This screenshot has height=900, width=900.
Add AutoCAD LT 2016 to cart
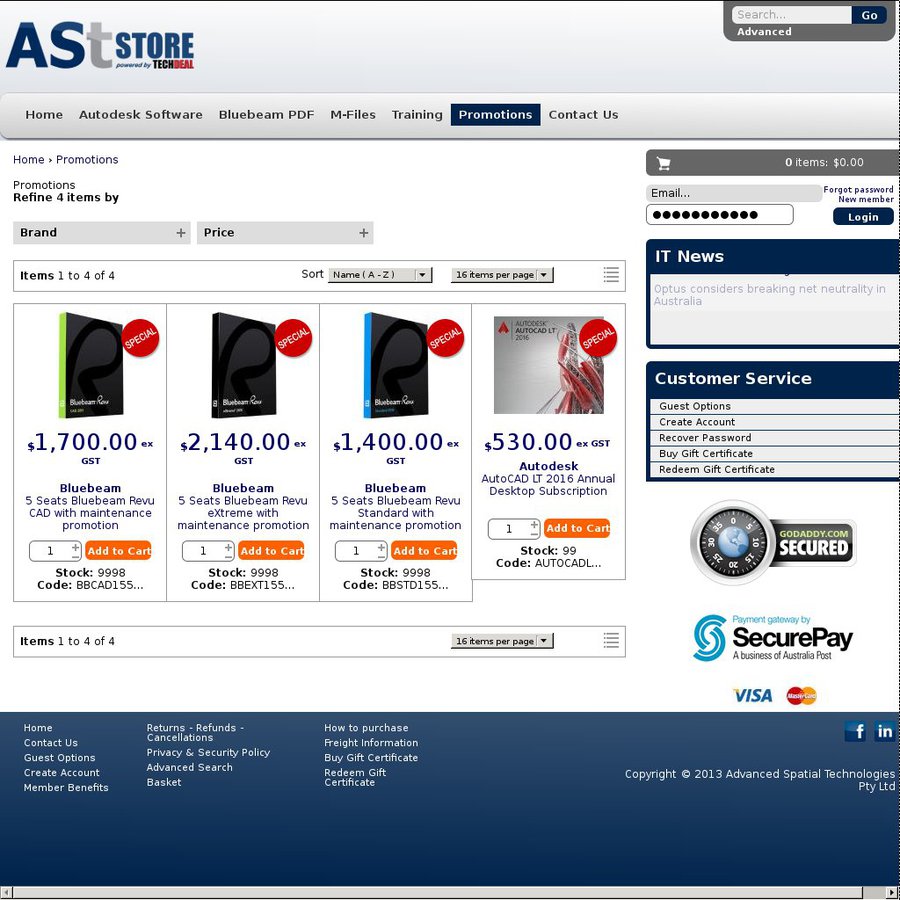click(577, 528)
